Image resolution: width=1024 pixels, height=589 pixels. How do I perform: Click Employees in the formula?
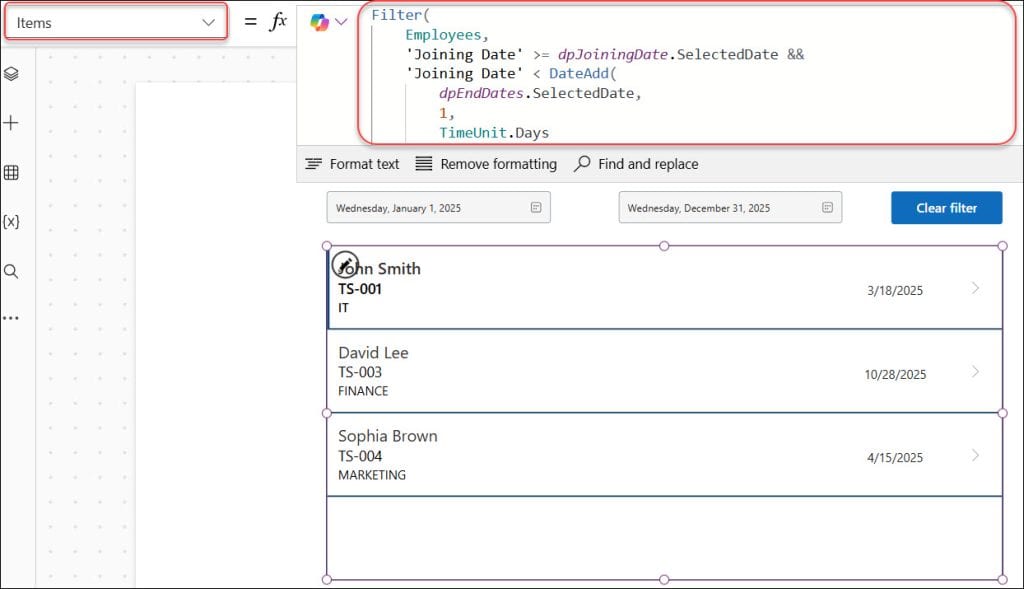[443, 35]
